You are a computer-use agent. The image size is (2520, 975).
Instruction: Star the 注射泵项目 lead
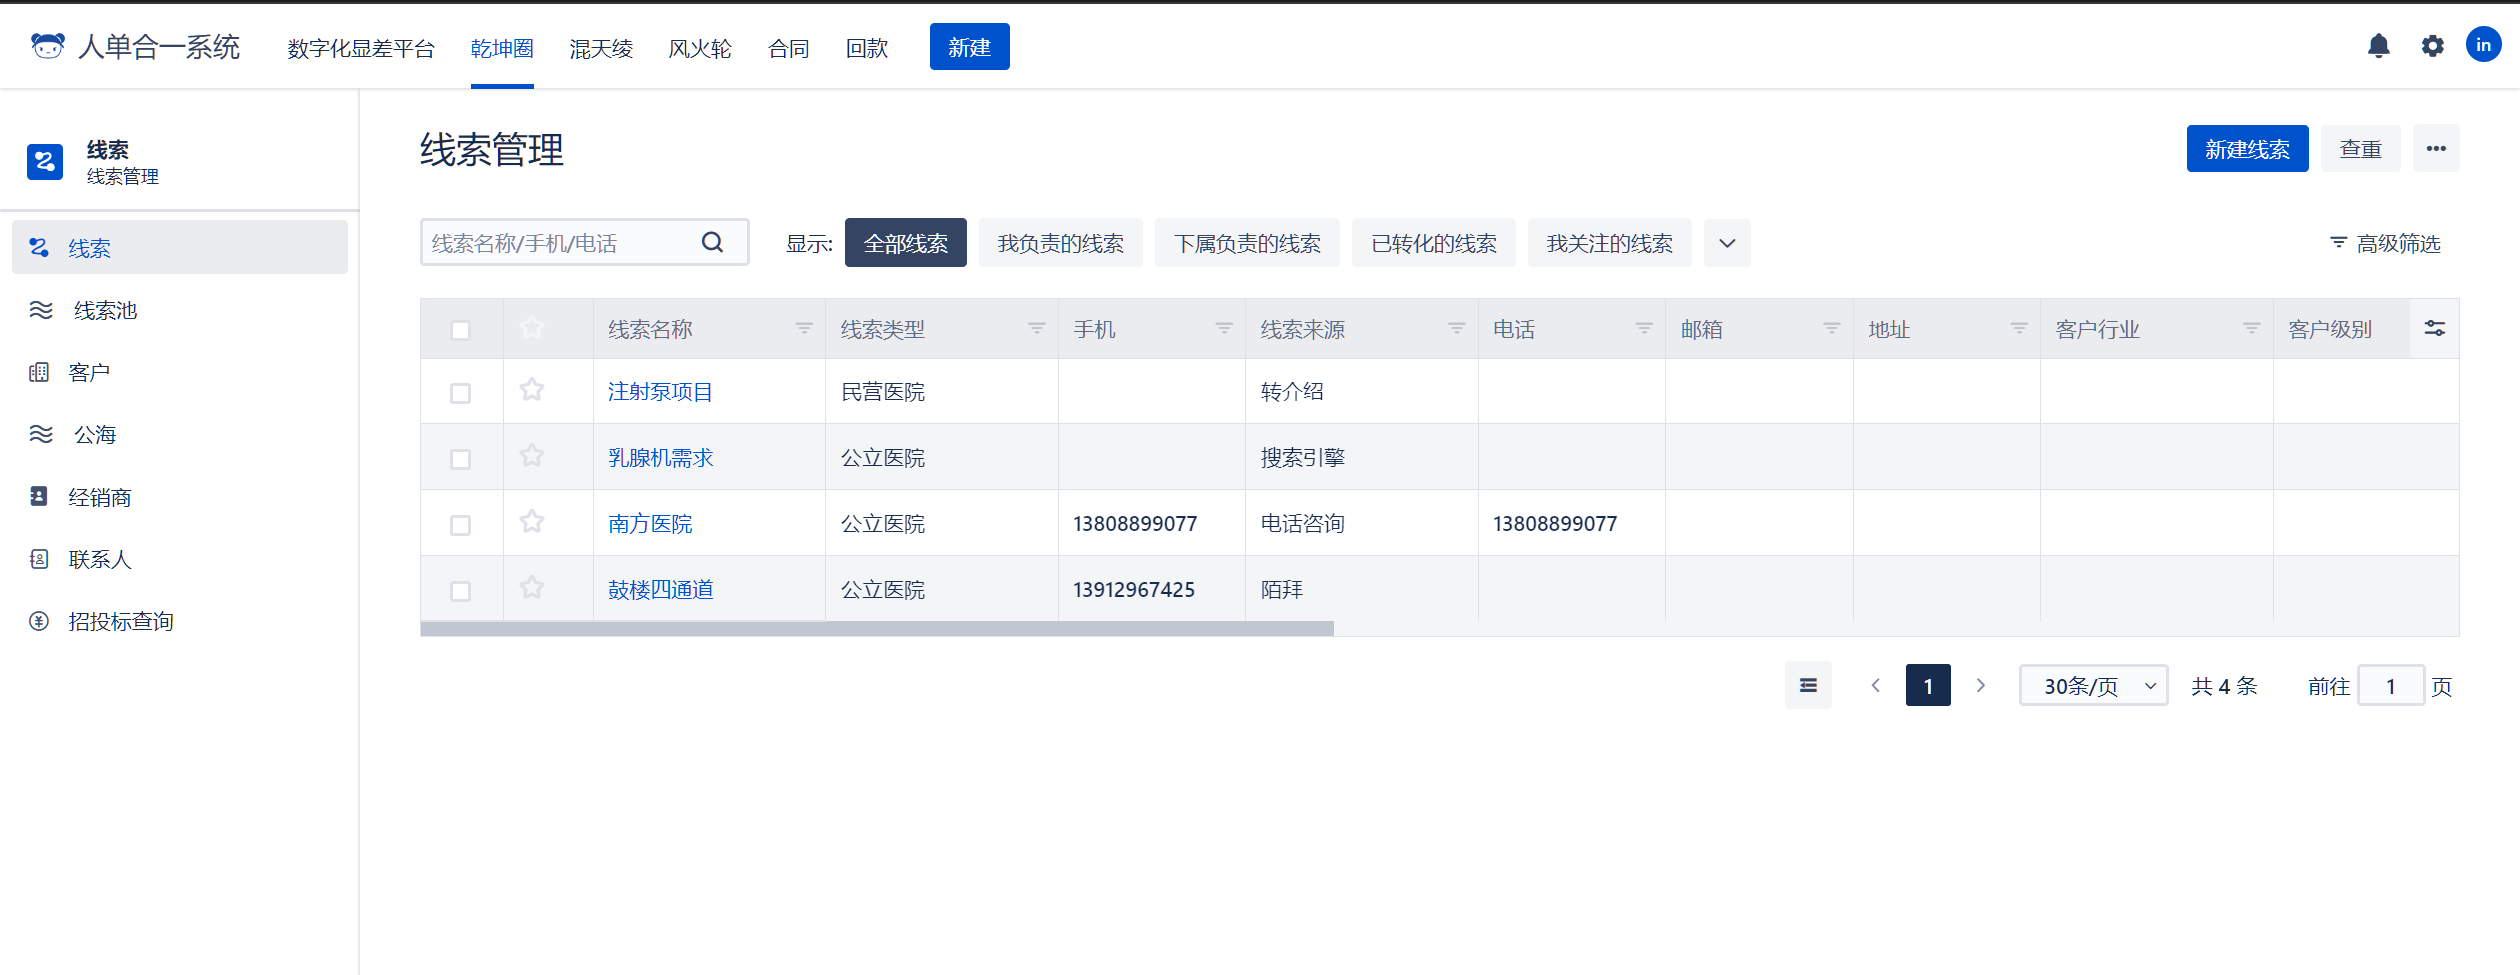(532, 389)
